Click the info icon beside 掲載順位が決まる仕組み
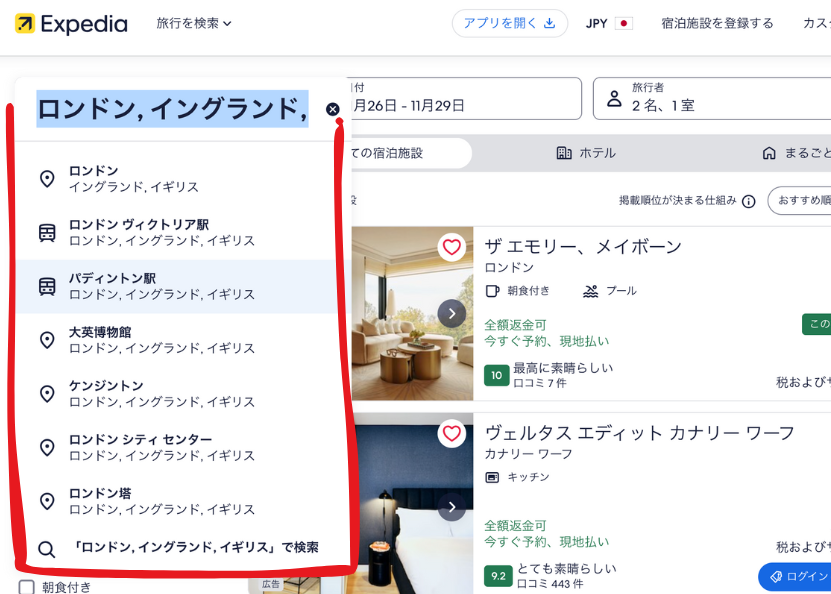Viewport: 831px width, 594px height. tap(748, 201)
